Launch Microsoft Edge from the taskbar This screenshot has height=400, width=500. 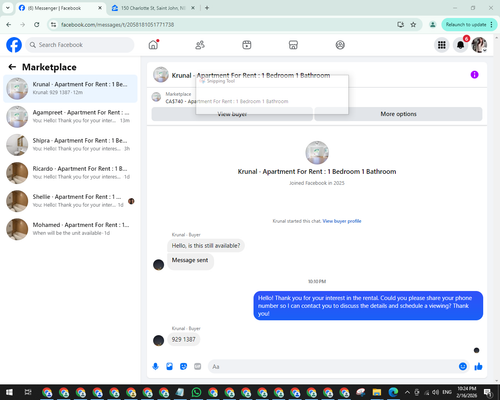pos(393,392)
